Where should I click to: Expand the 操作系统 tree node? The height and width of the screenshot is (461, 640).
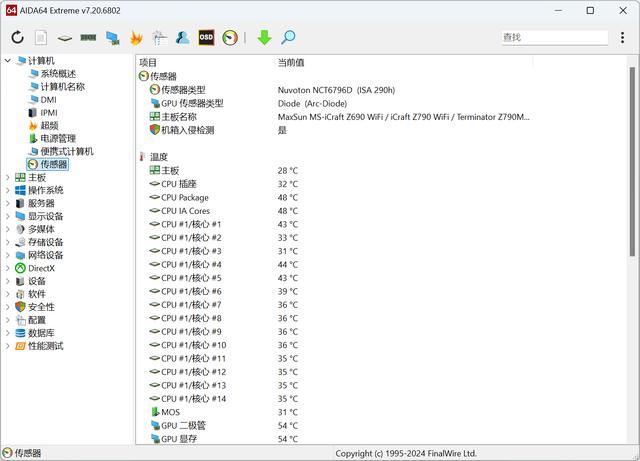pos(8,190)
